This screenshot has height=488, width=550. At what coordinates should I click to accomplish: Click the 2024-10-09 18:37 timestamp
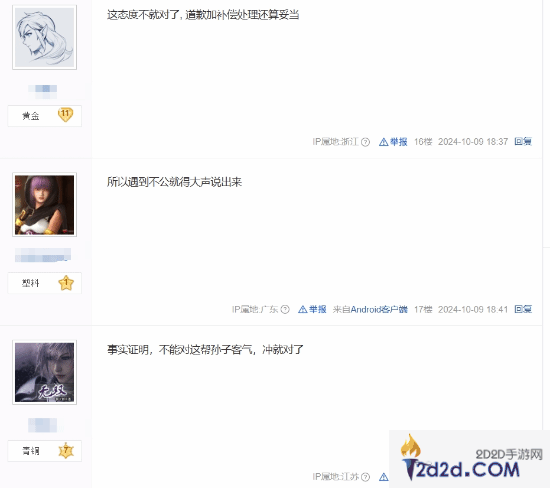click(473, 142)
